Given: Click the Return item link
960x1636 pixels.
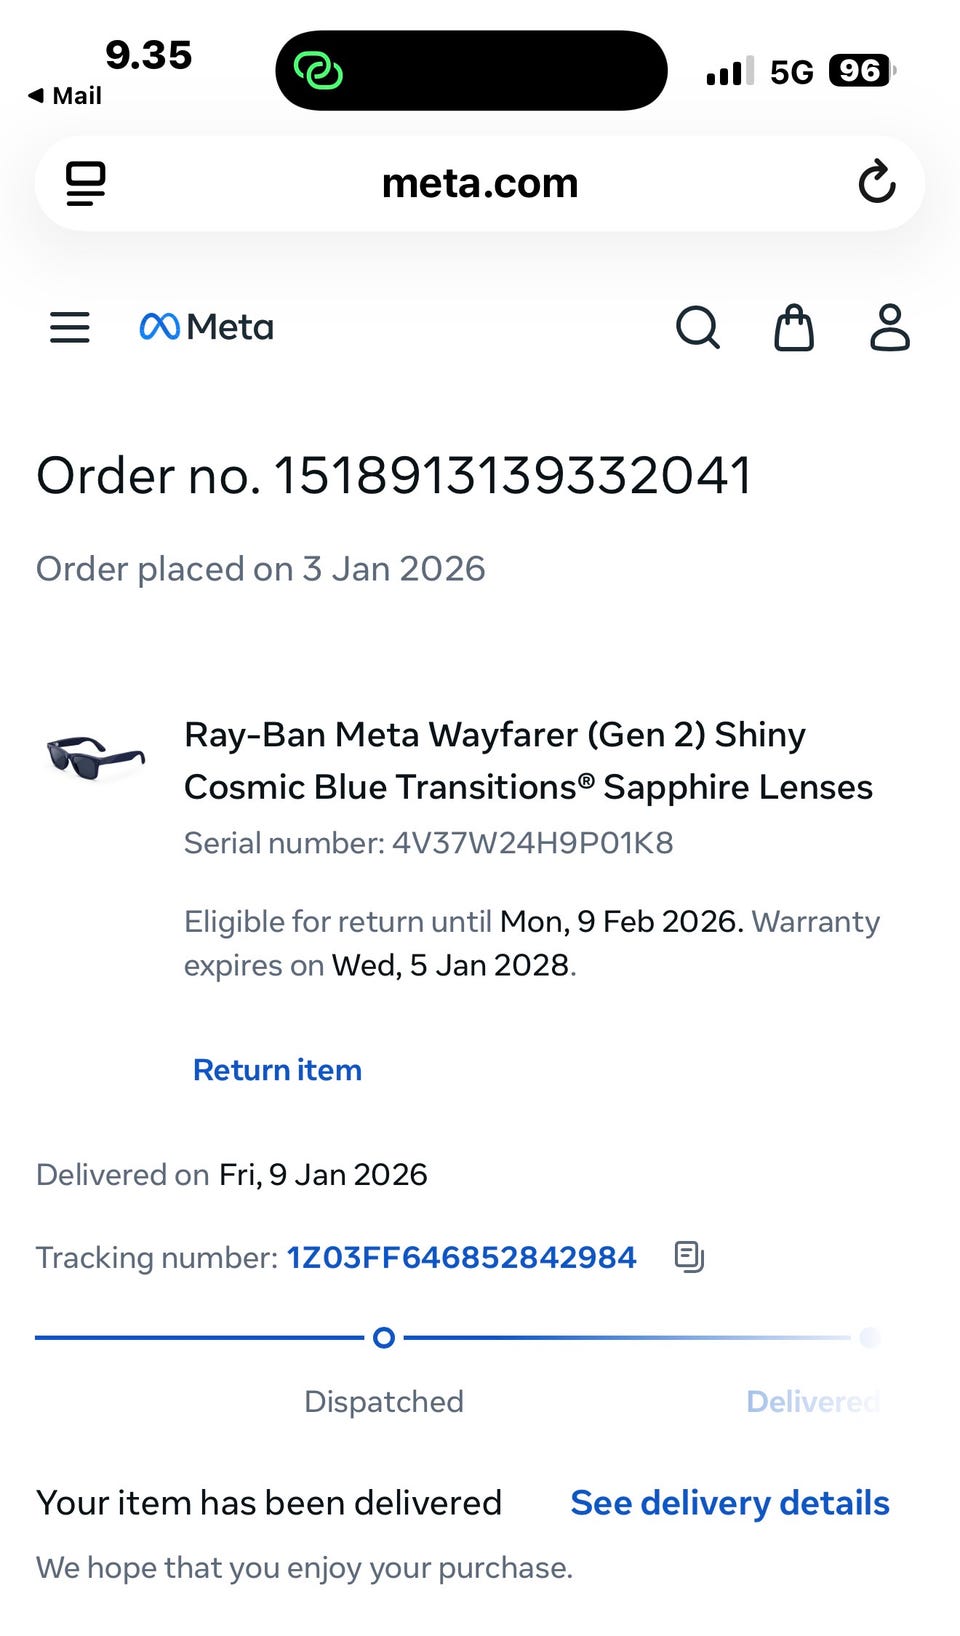Looking at the screenshot, I should (277, 1070).
